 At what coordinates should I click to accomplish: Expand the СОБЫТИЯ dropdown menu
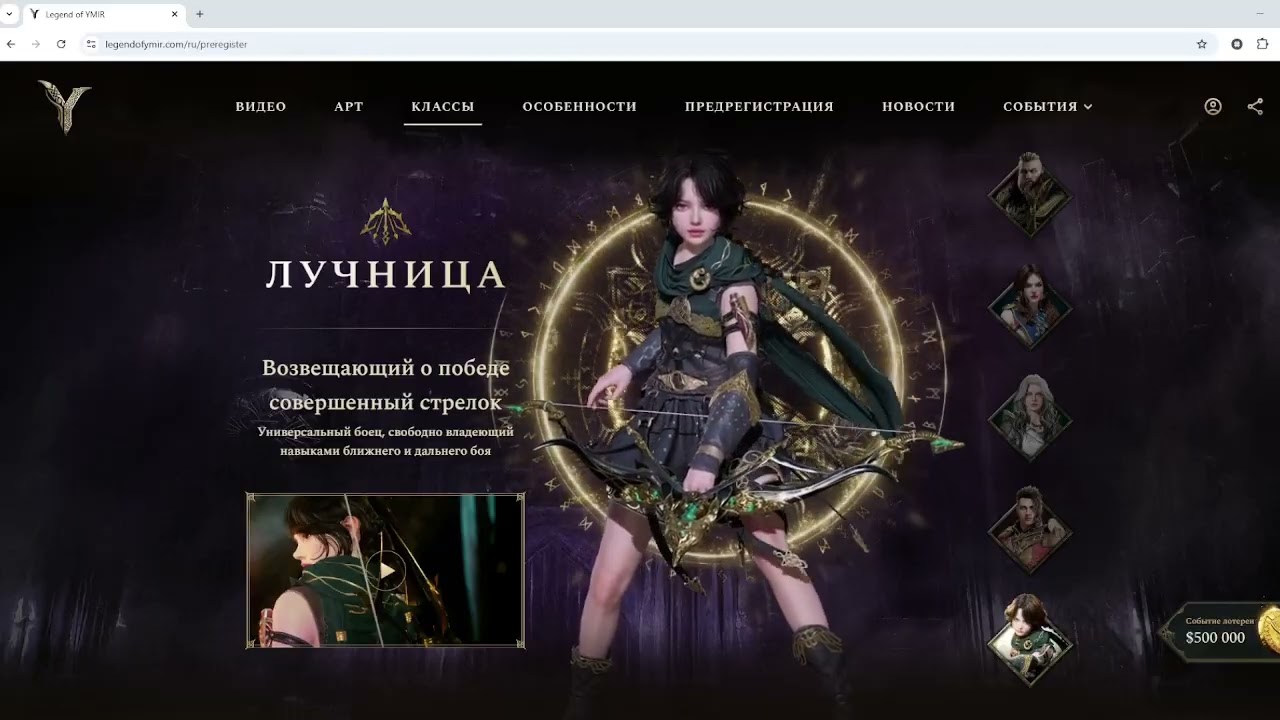click(x=1048, y=106)
